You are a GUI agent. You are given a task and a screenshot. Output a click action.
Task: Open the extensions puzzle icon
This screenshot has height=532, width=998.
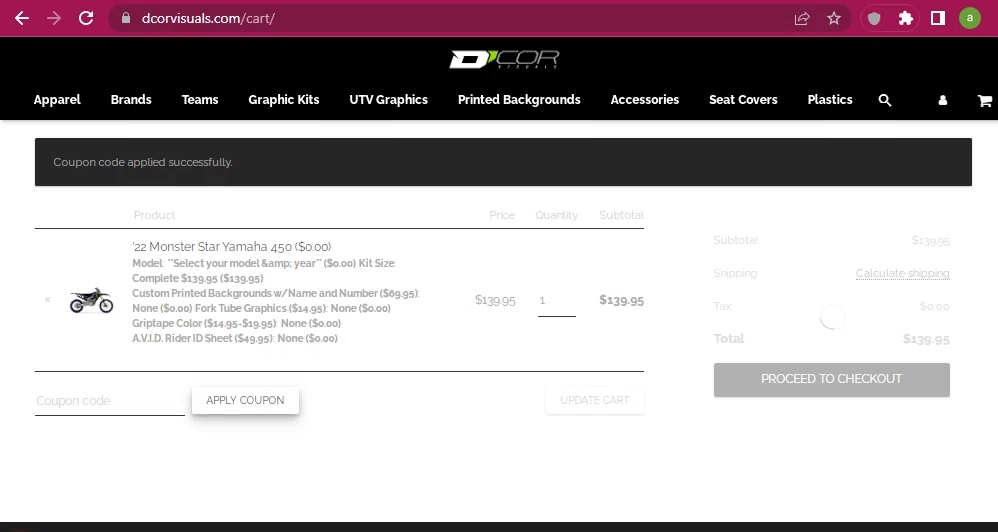(x=906, y=18)
